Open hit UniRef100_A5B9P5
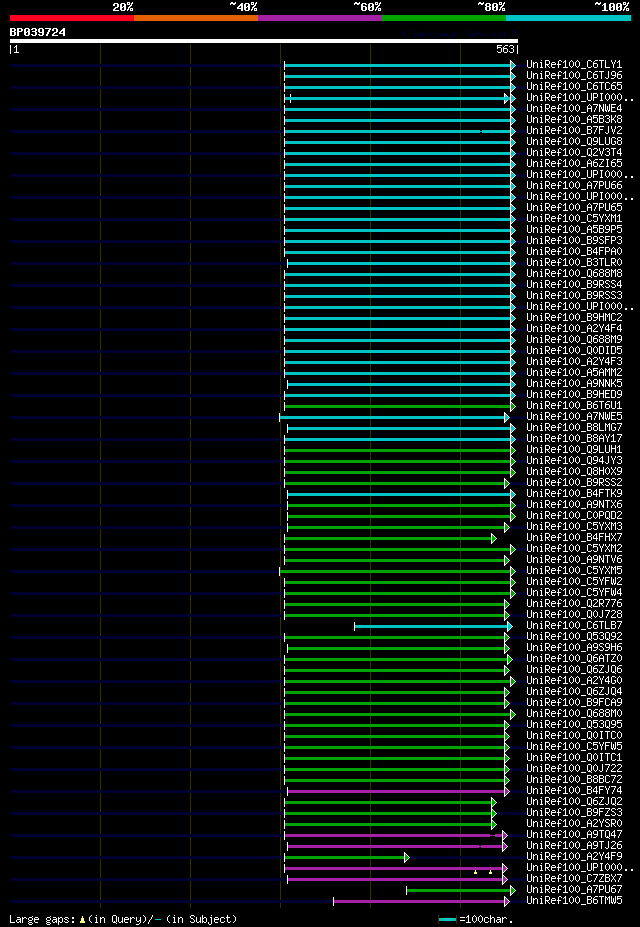 [574, 229]
